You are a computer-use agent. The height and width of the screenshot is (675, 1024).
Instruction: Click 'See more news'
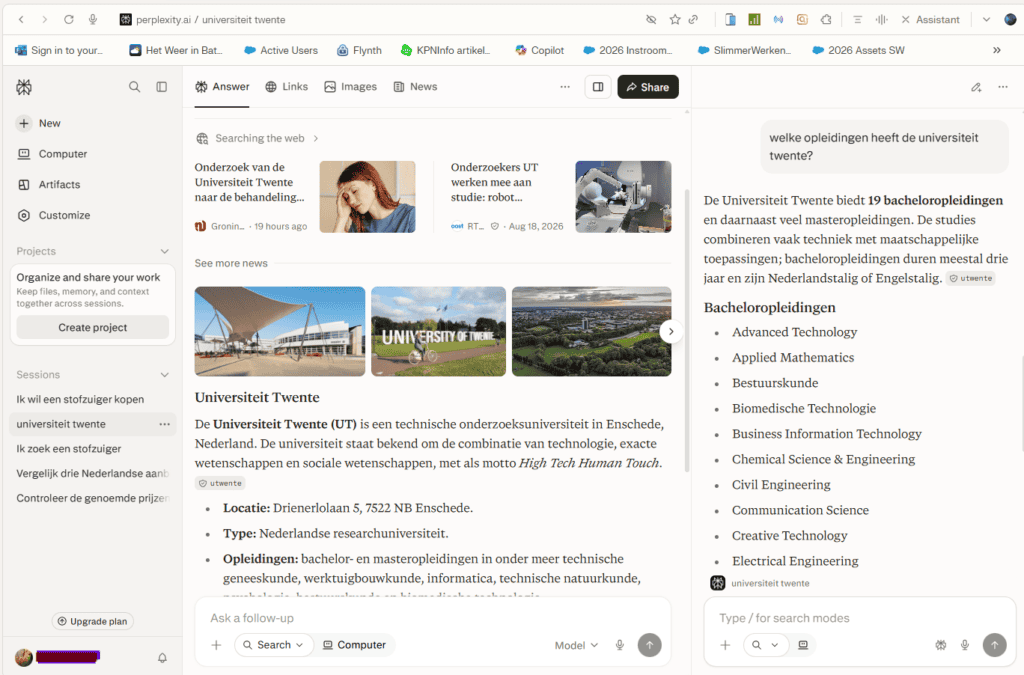click(x=231, y=263)
